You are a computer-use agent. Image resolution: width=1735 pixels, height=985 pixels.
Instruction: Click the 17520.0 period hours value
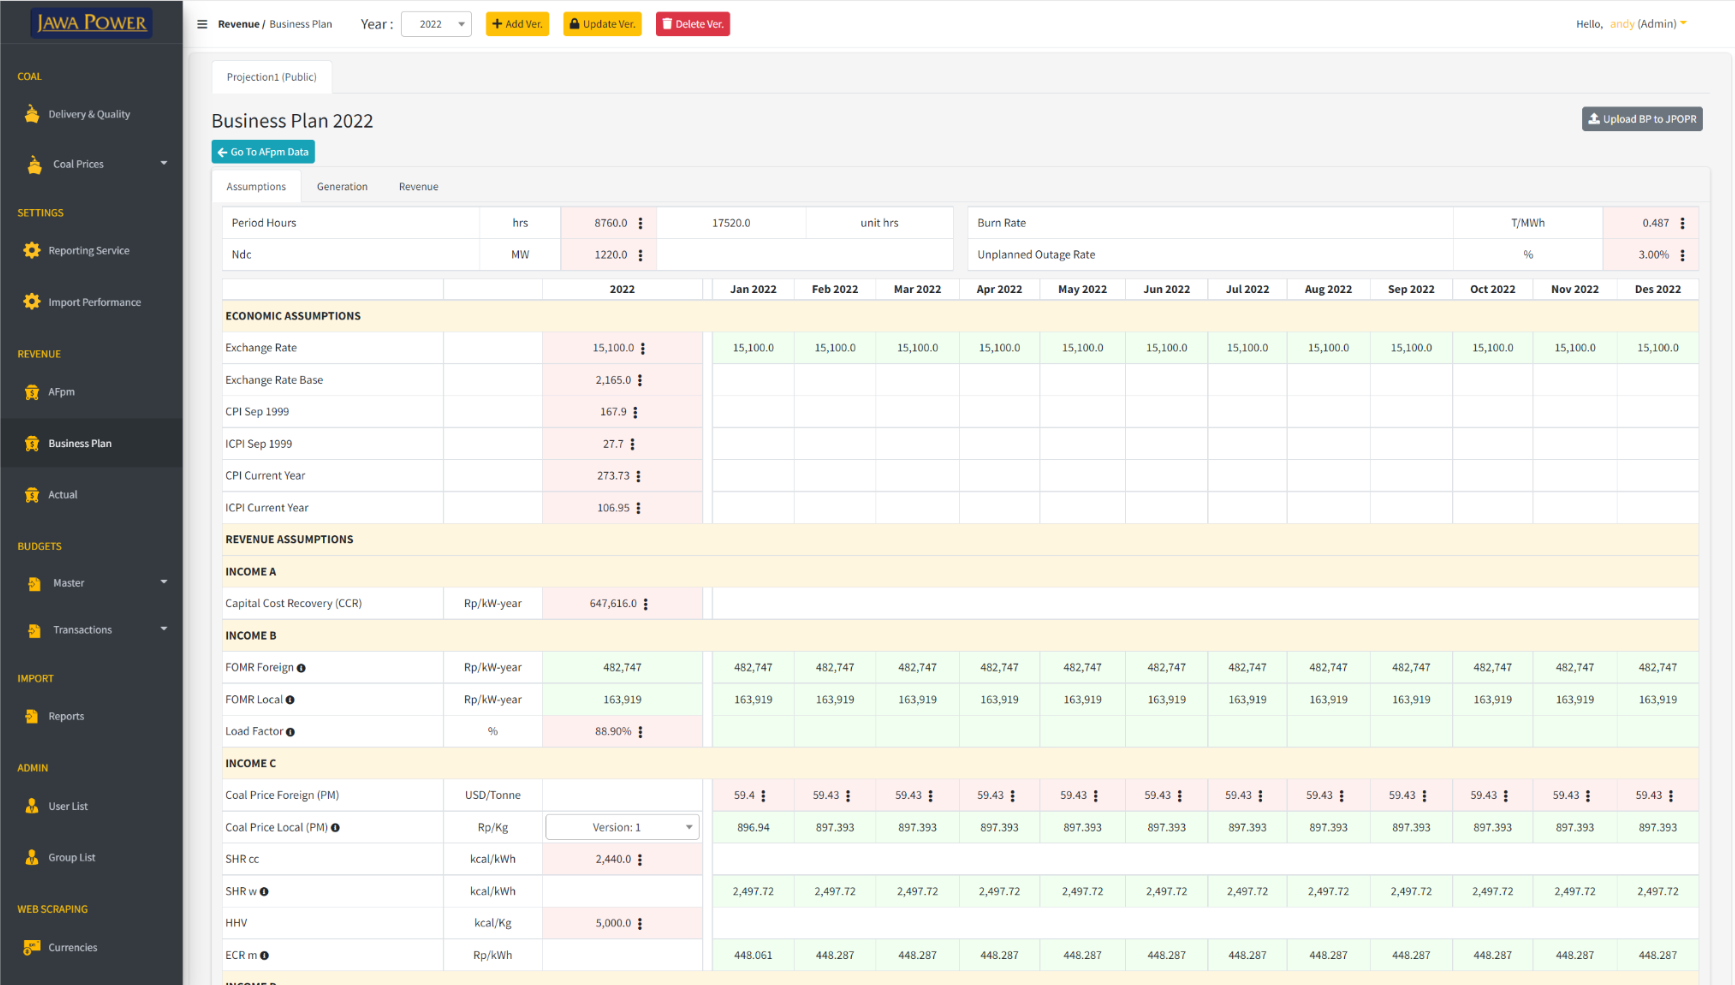pos(731,223)
